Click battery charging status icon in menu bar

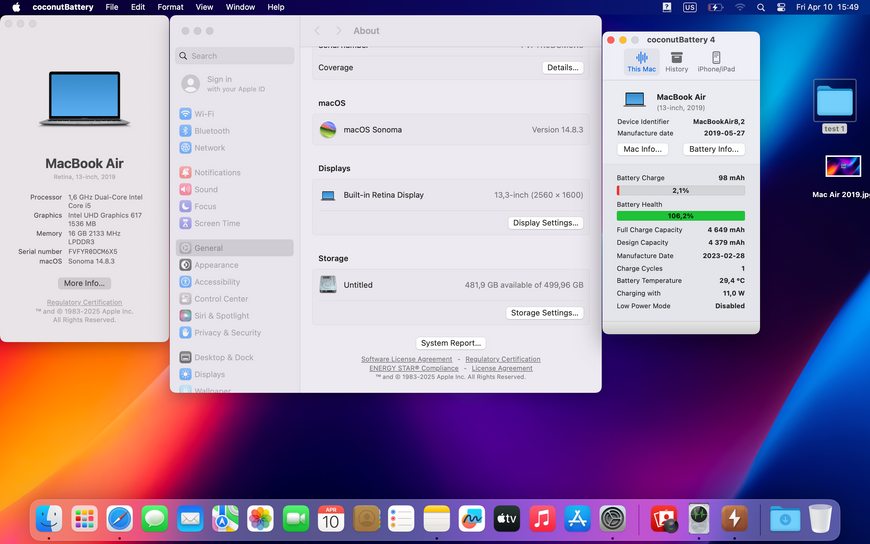point(715,7)
